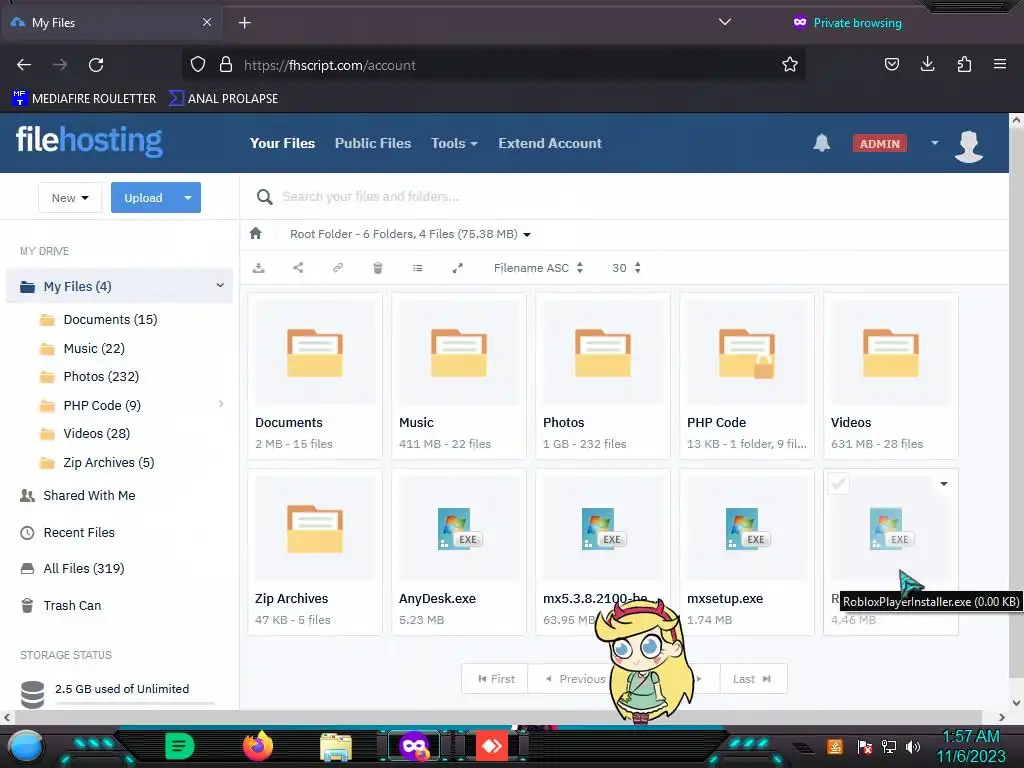The width and height of the screenshot is (1024, 768).
Task: Open the Your Files menu item
Action: click(282, 143)
